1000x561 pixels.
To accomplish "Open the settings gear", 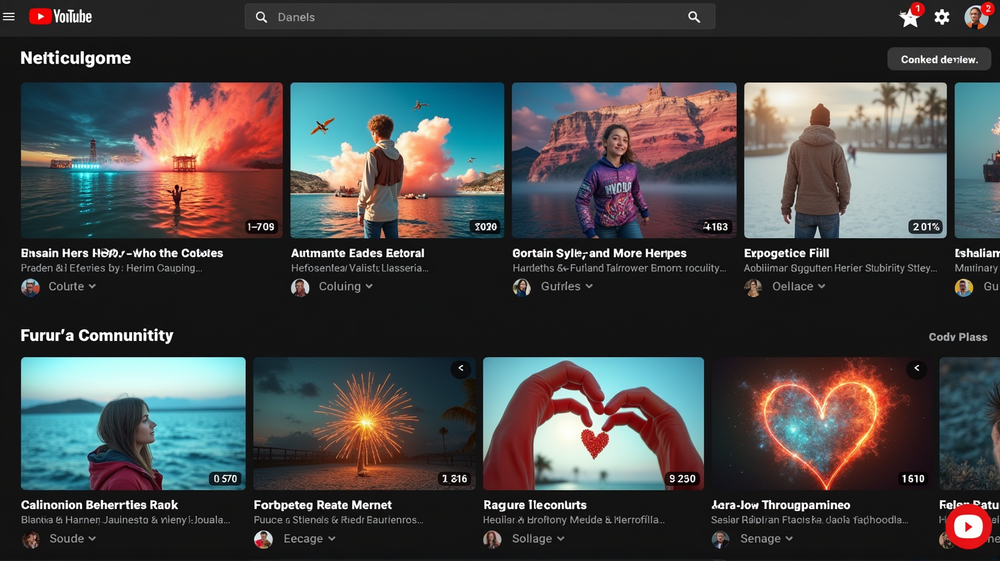I will [x=942, y=17].
